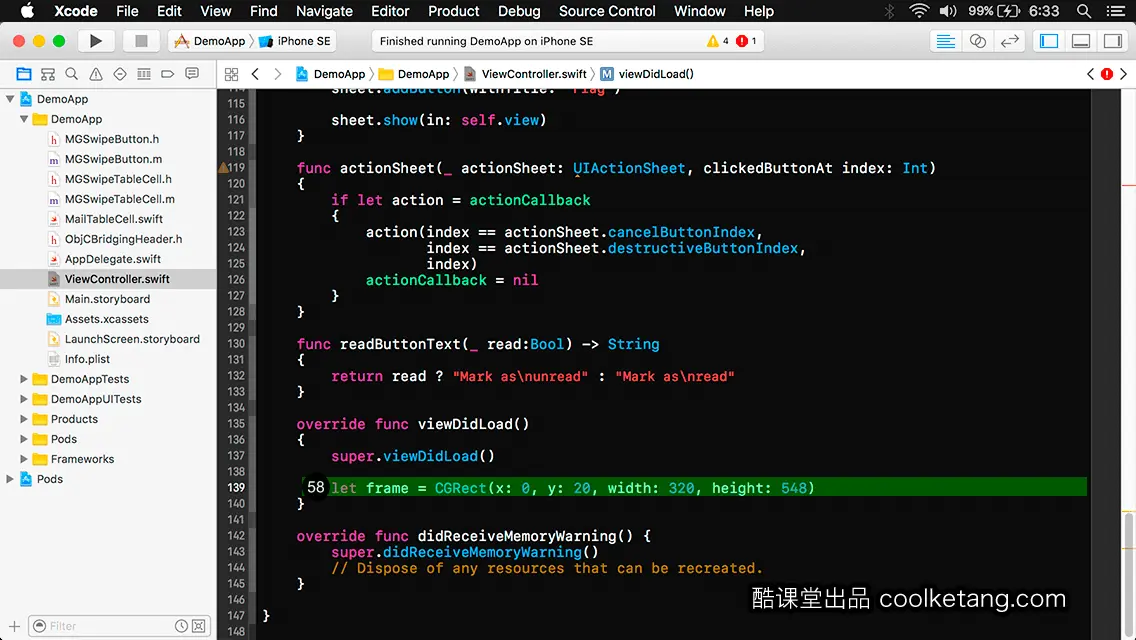
Task: Choose iPhone SE destination dropdown
Action: [294, 41]
